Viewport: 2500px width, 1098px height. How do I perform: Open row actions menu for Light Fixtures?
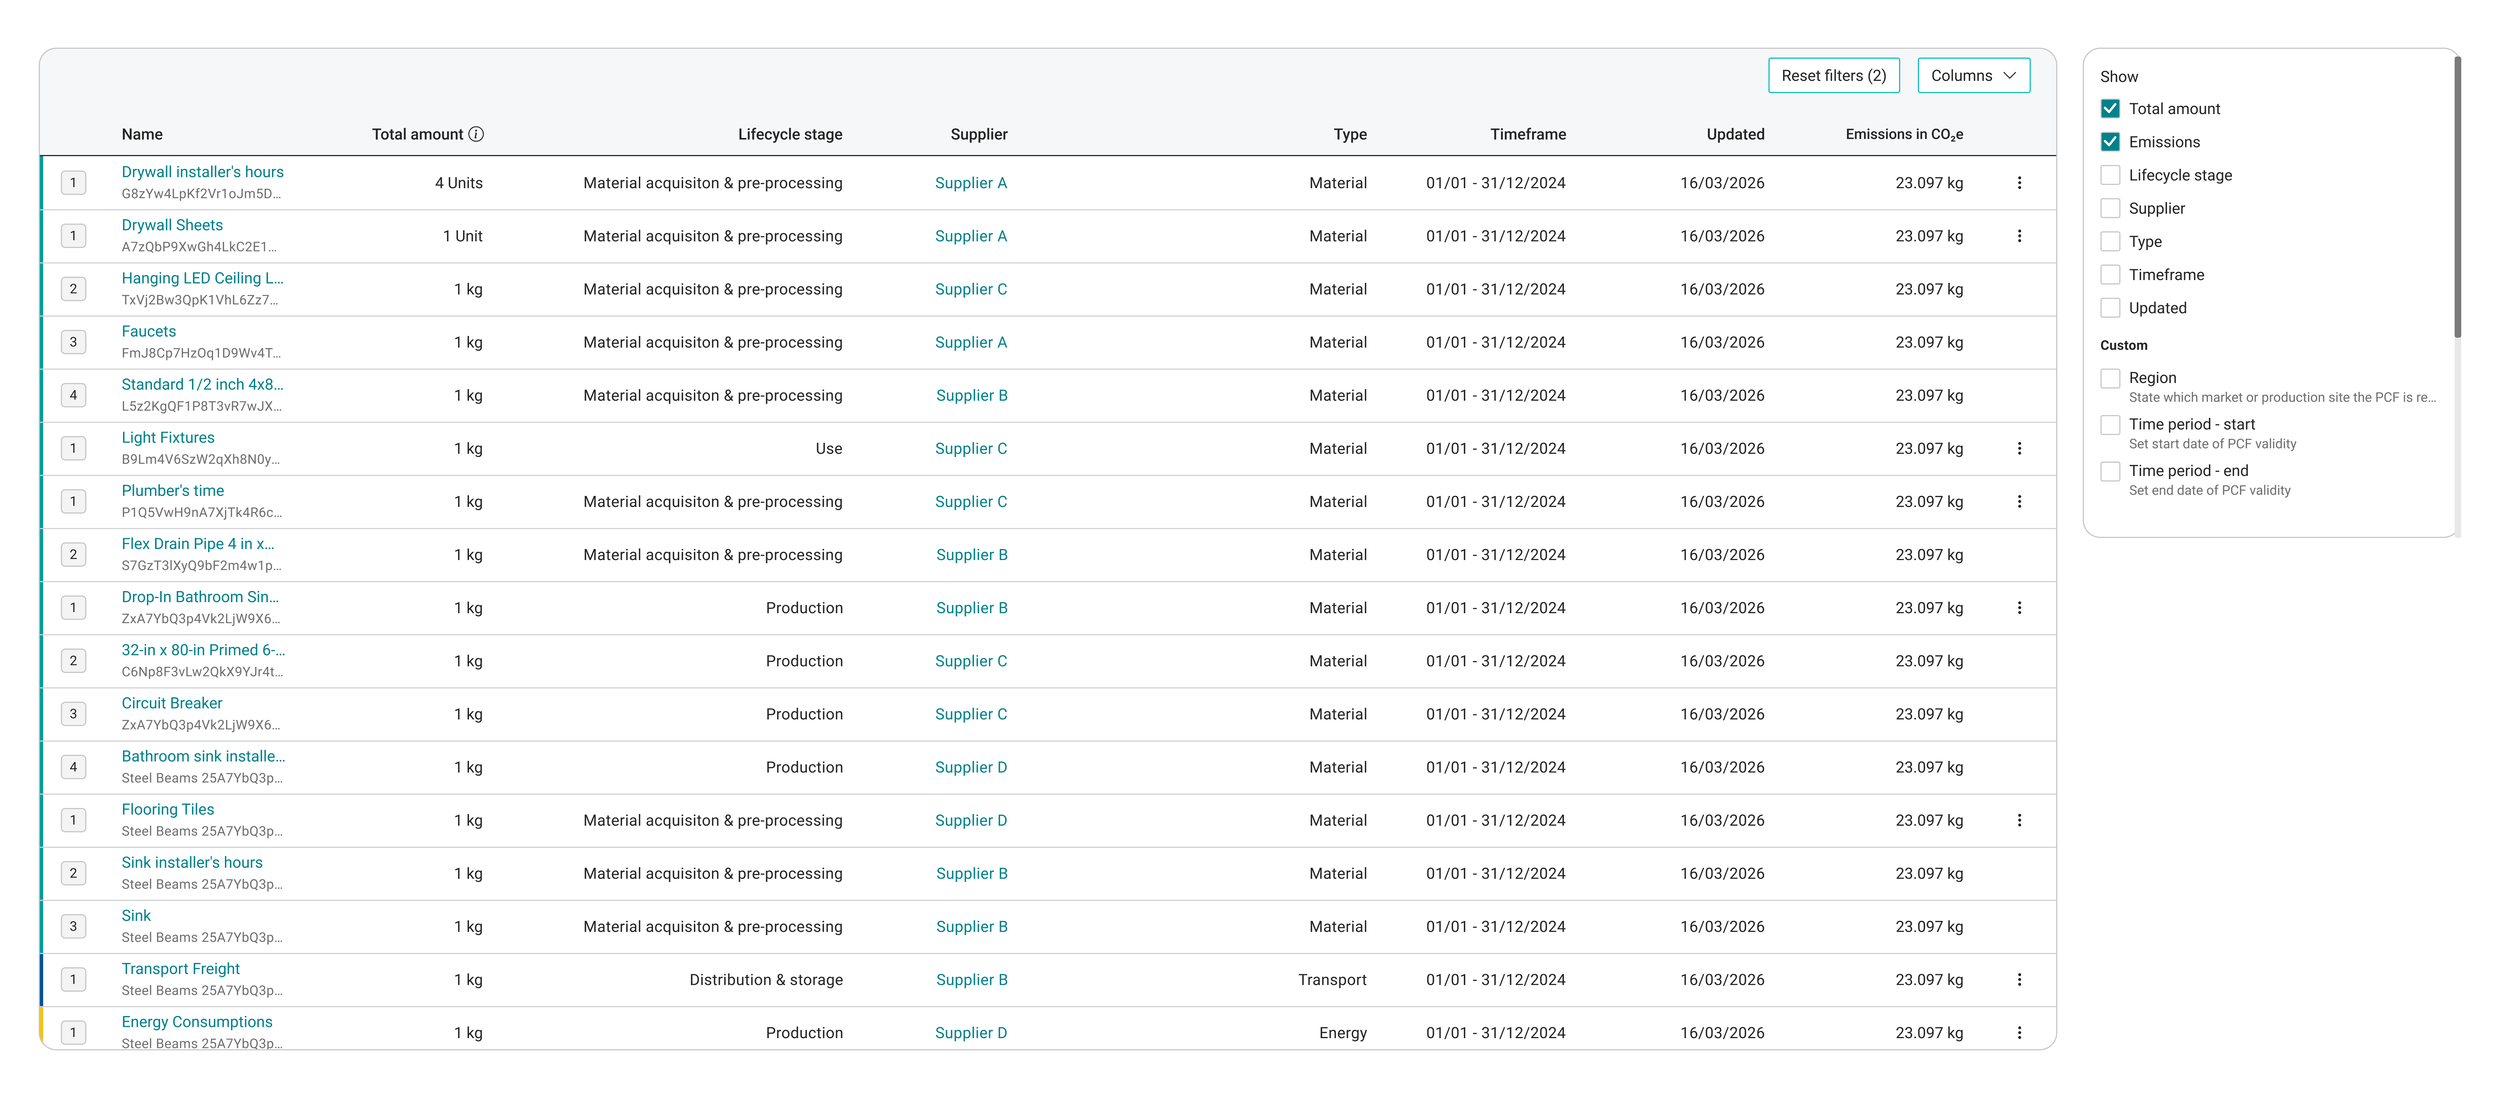(2019, 449)
